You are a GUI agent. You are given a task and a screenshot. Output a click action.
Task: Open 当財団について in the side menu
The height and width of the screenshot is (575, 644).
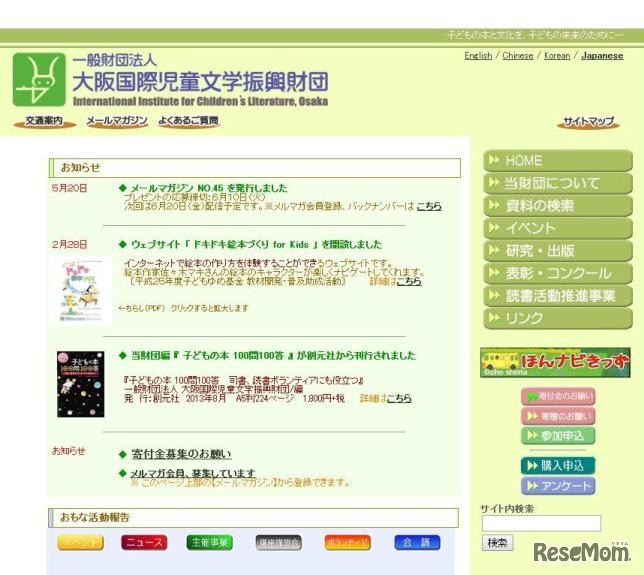(558, 183)
